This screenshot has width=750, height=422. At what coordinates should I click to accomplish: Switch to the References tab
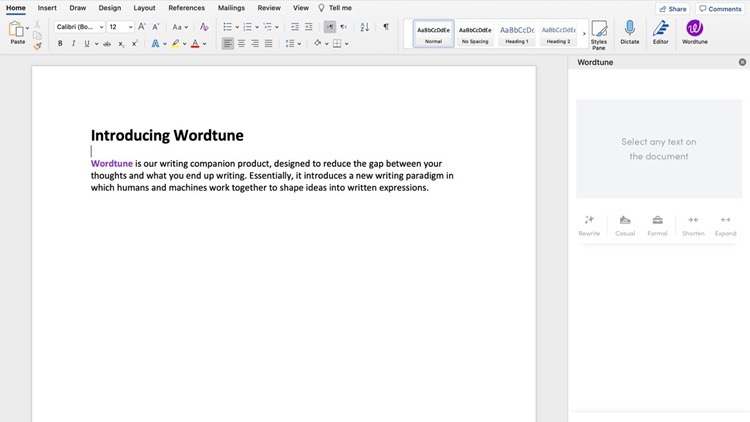(x=186, y=8)
